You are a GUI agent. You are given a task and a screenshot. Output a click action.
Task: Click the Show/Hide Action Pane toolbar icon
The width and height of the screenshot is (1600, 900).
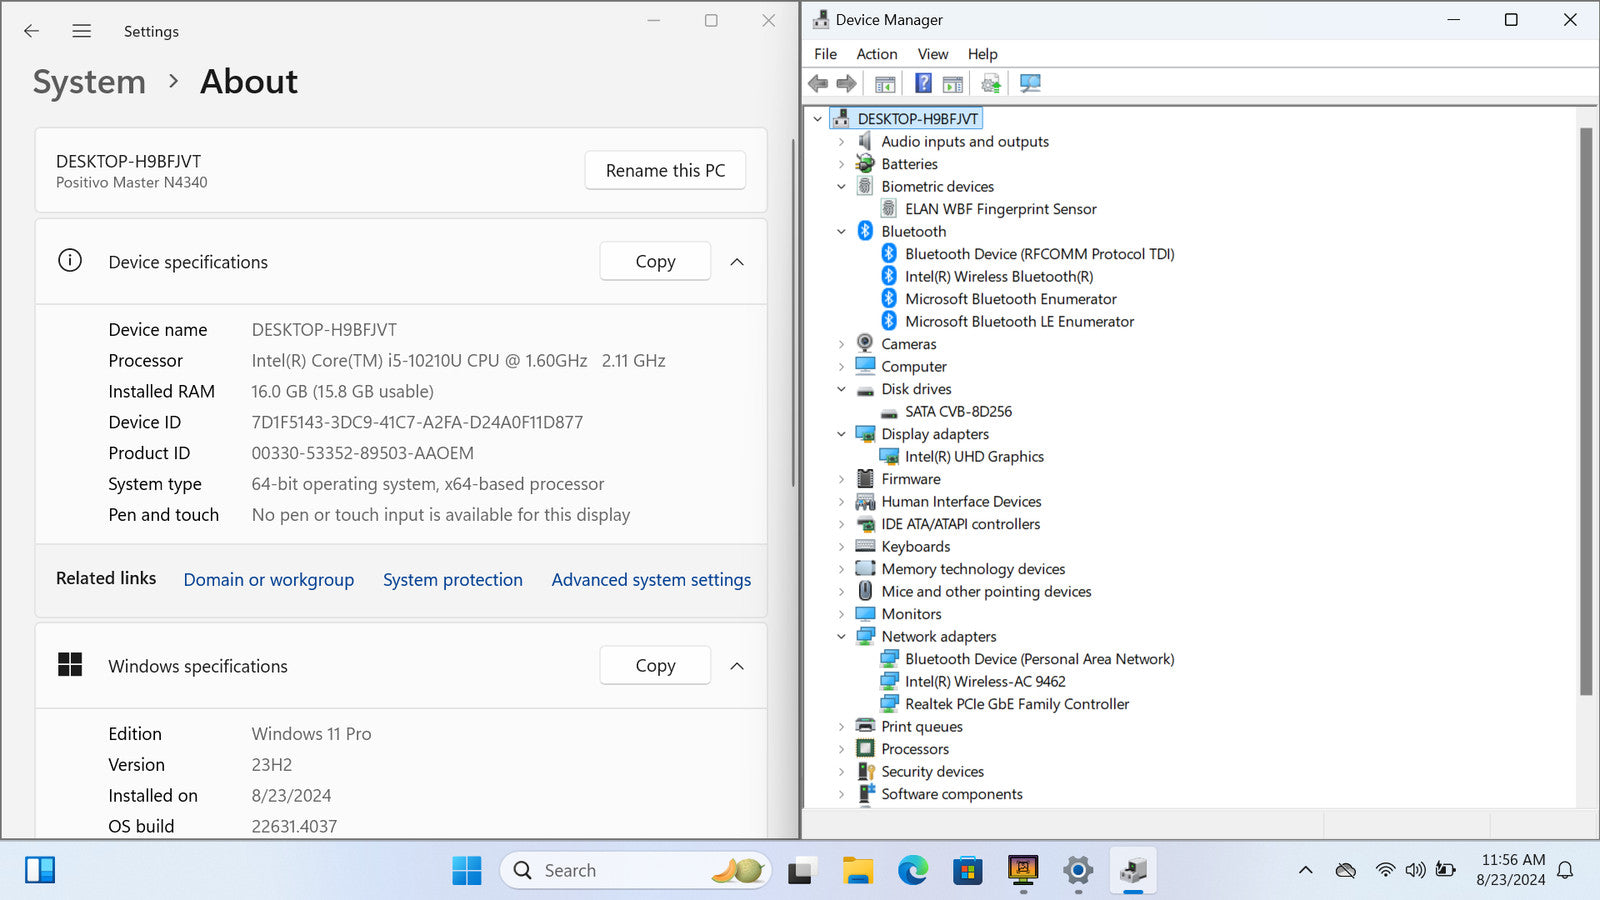953,83
